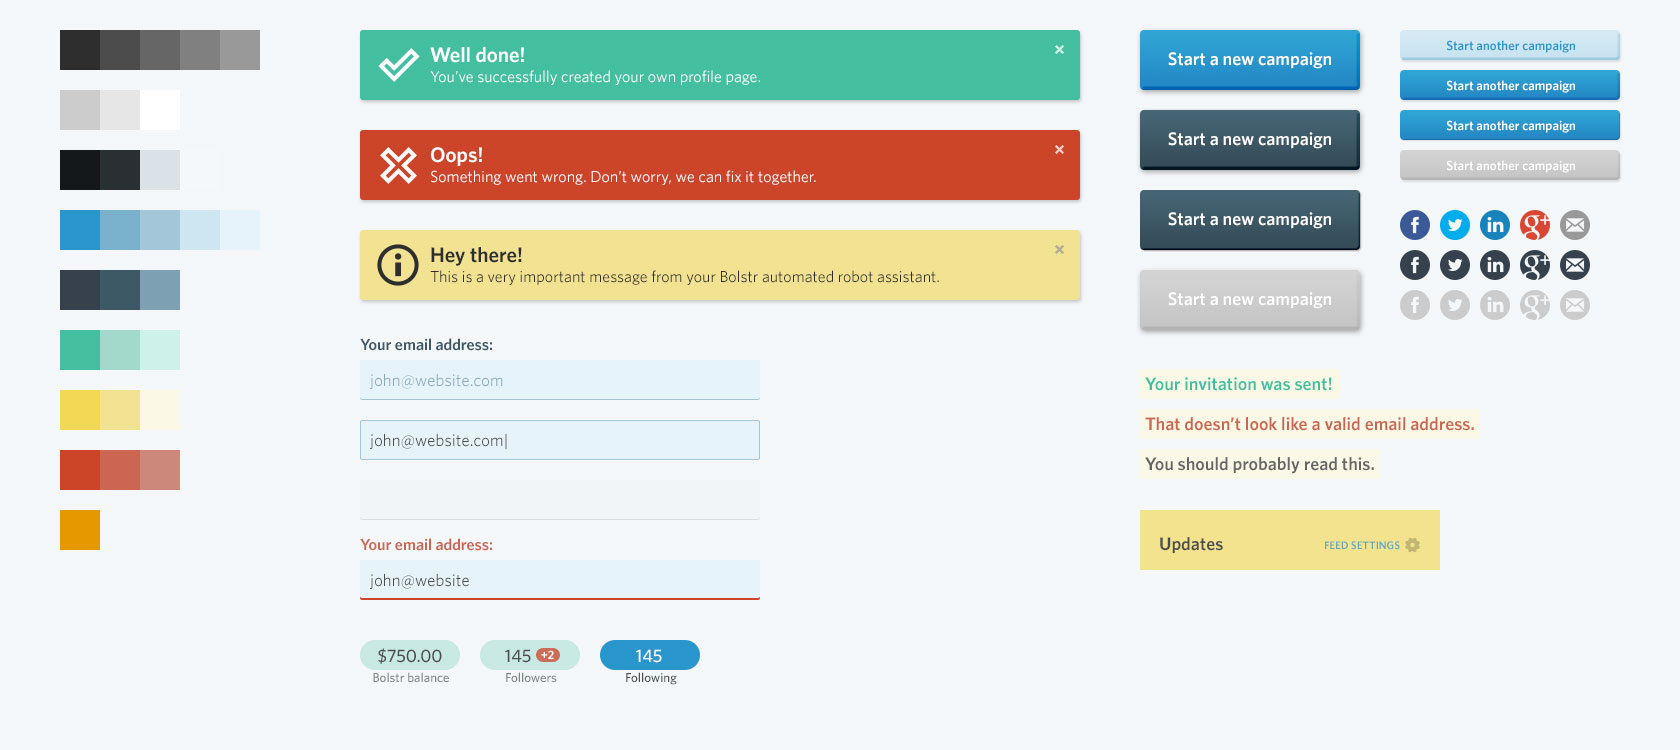Click the Facebook social icon
This screenshot has height=750, width=1680.
pos(1415,225)
